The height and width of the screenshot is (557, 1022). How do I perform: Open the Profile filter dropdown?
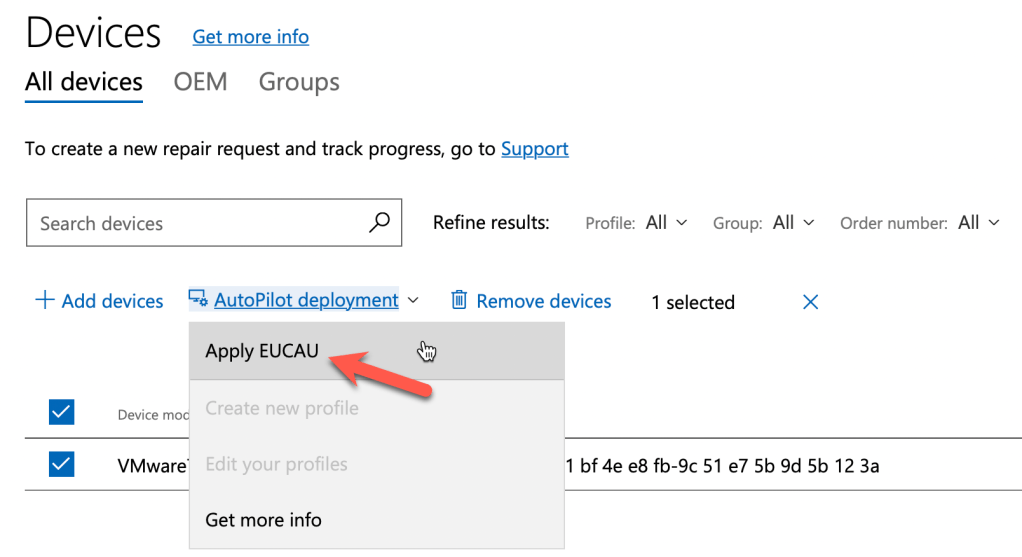[x=666, y=223]
